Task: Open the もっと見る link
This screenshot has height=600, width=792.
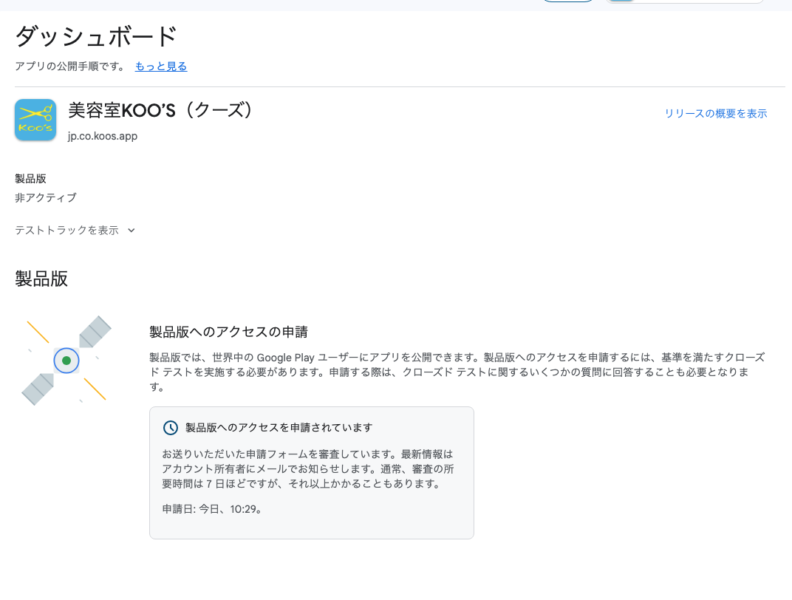Action: (161, 66)
